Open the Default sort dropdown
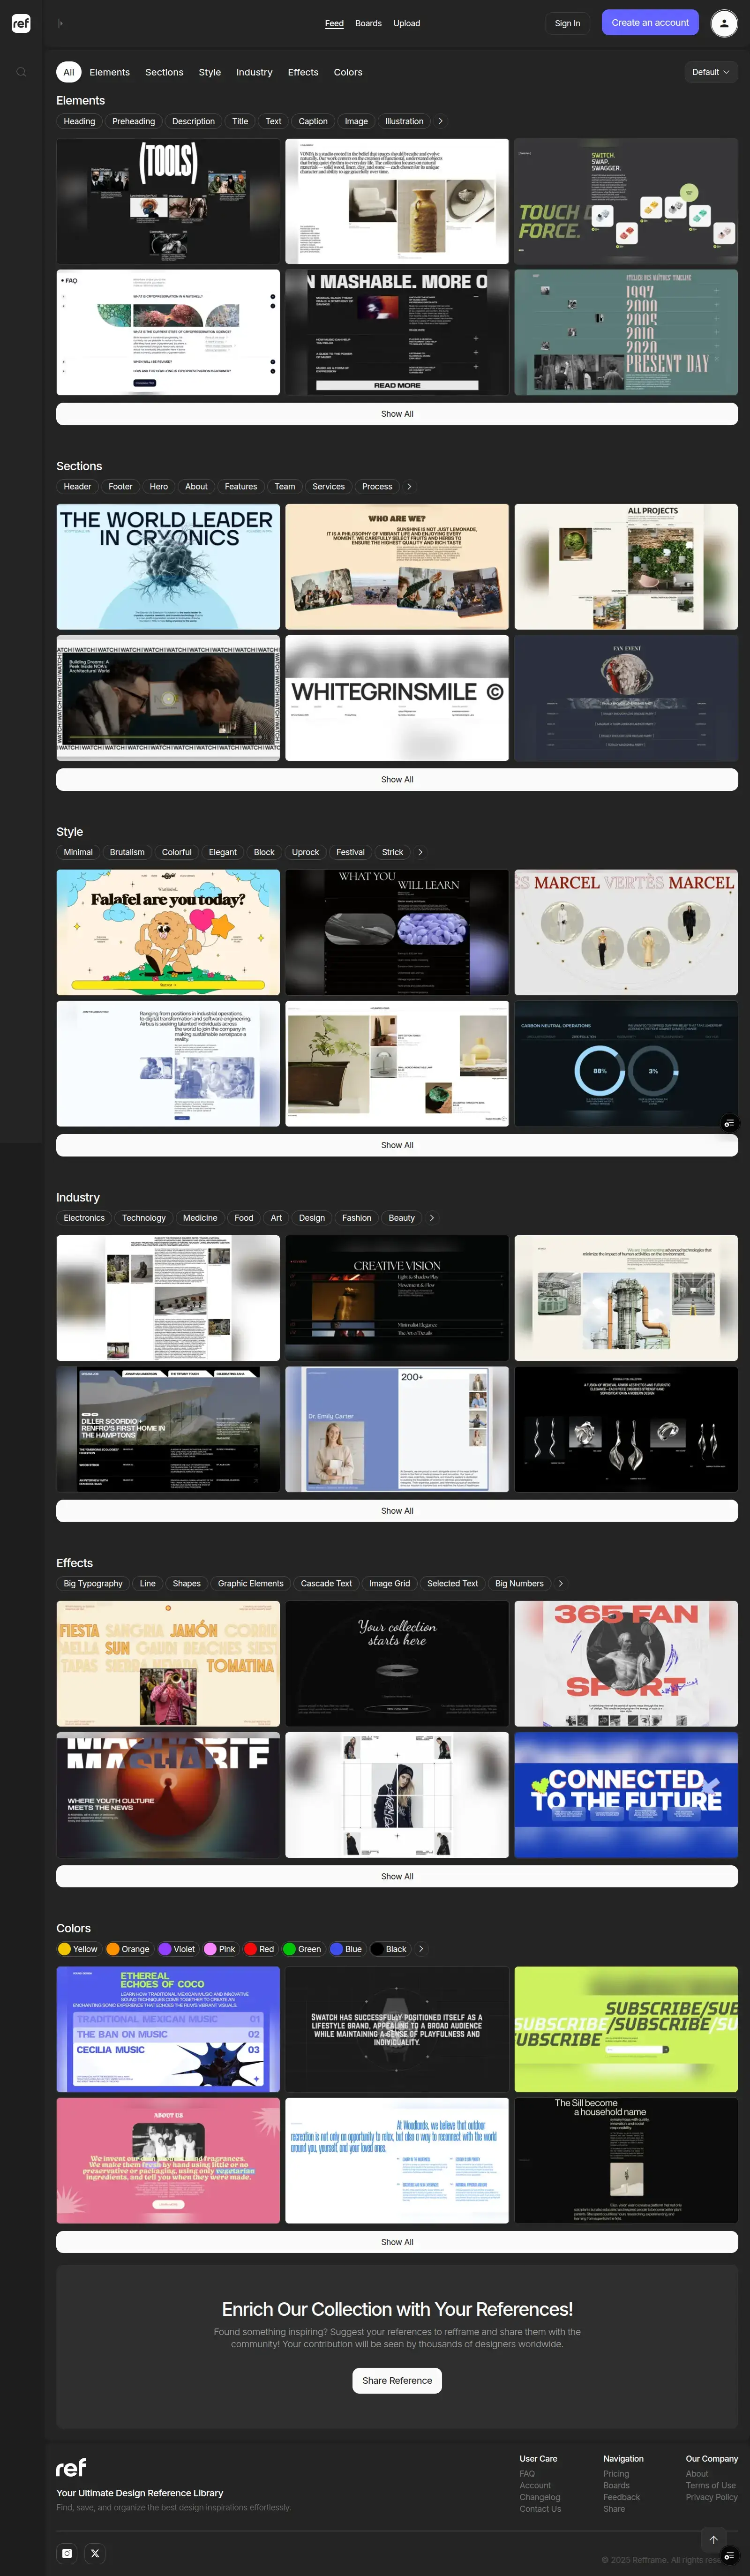Viewport: 750px width, 2576px height. click(711, 72)
